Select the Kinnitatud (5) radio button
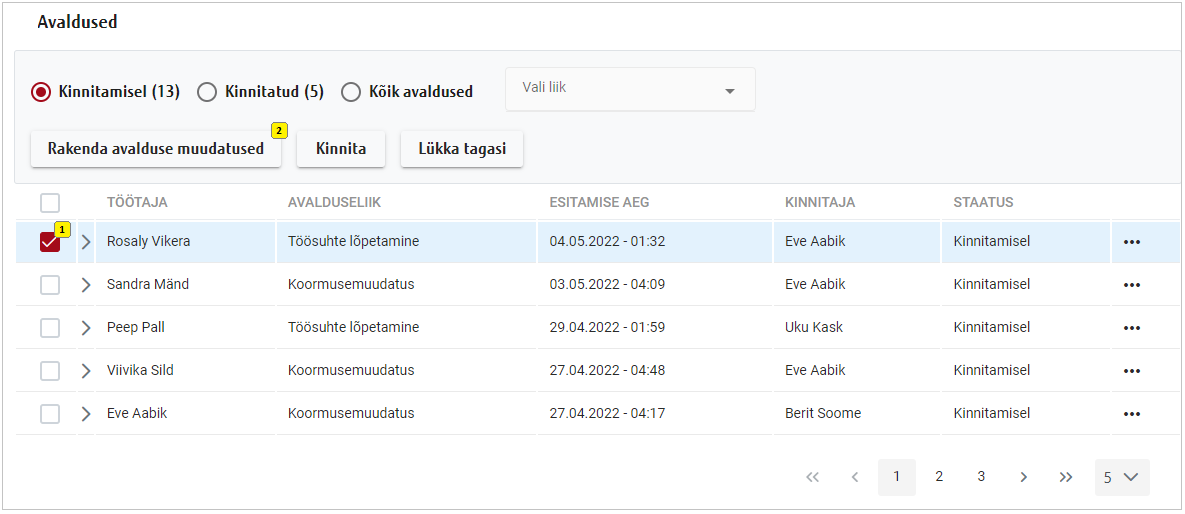This screenshot has height=514, width=1185. pyautogui.click(x=207, y=92)
